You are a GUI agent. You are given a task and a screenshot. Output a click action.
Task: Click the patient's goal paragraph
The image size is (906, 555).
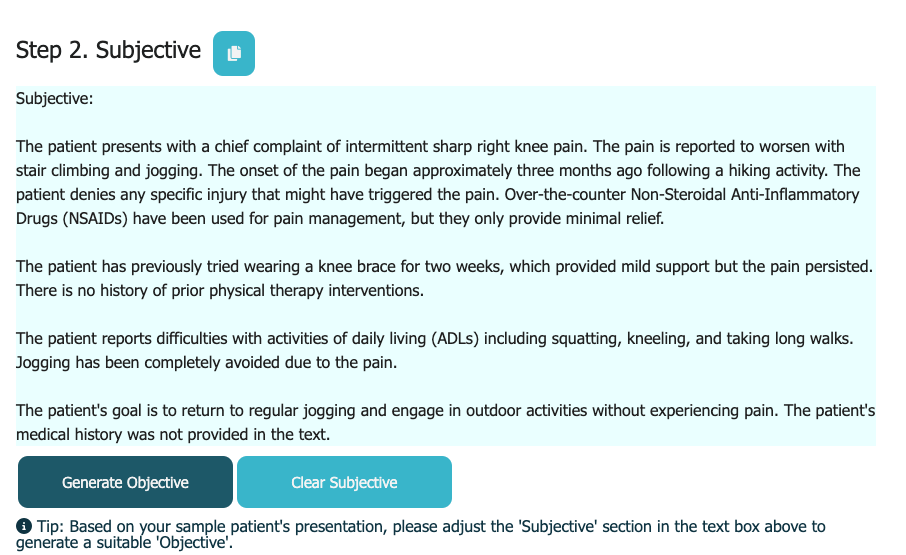[445, 422]
